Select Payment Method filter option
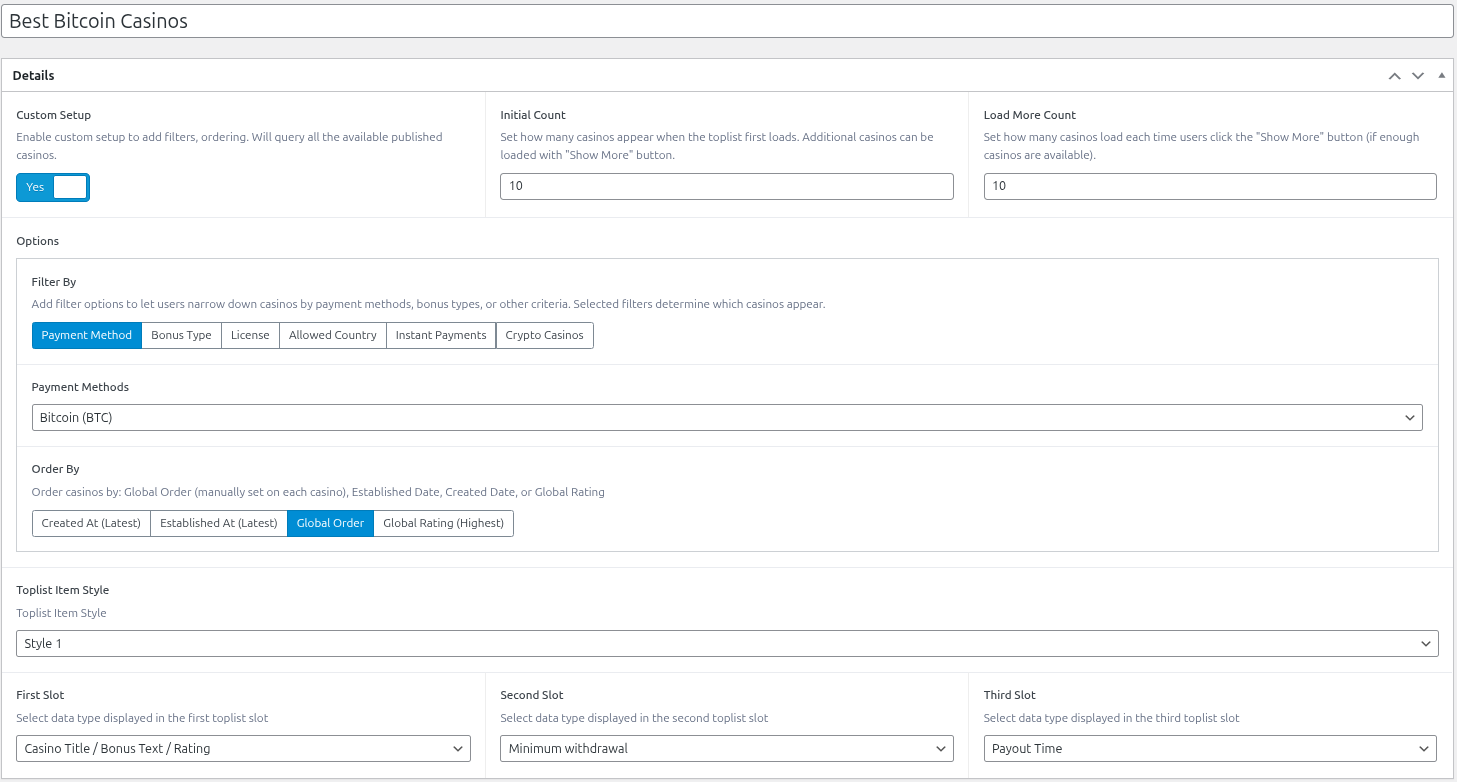 (87, 335)
